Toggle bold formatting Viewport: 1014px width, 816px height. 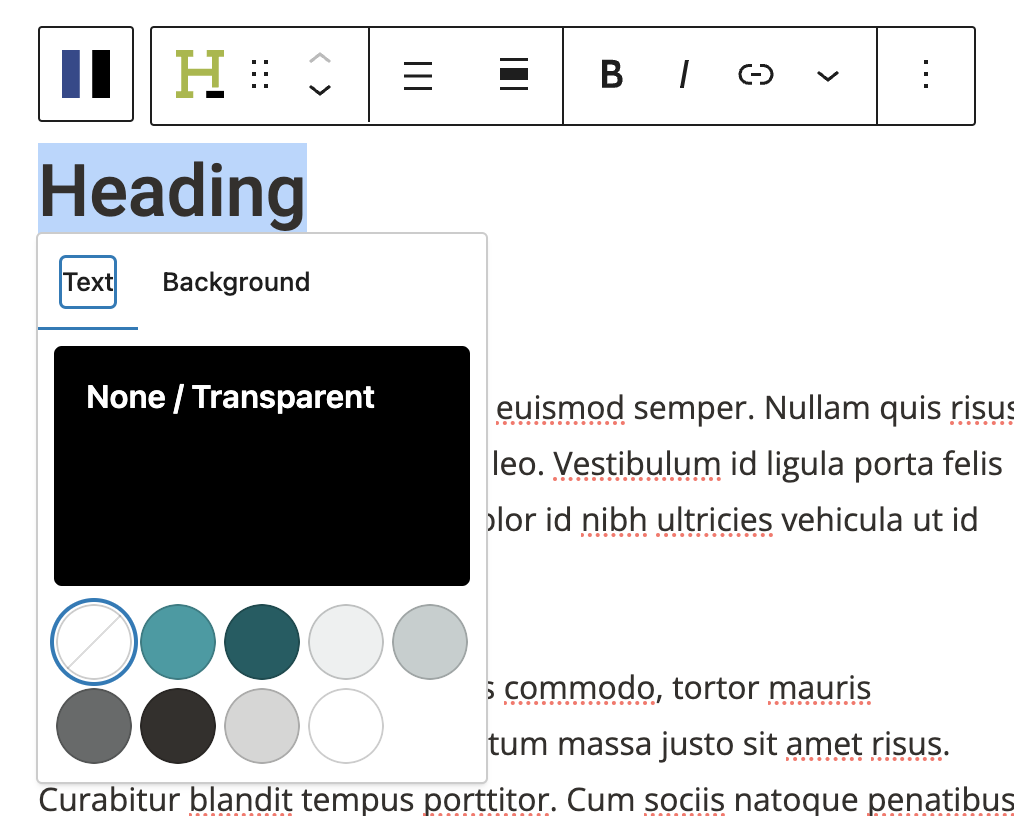coord(612,75)
